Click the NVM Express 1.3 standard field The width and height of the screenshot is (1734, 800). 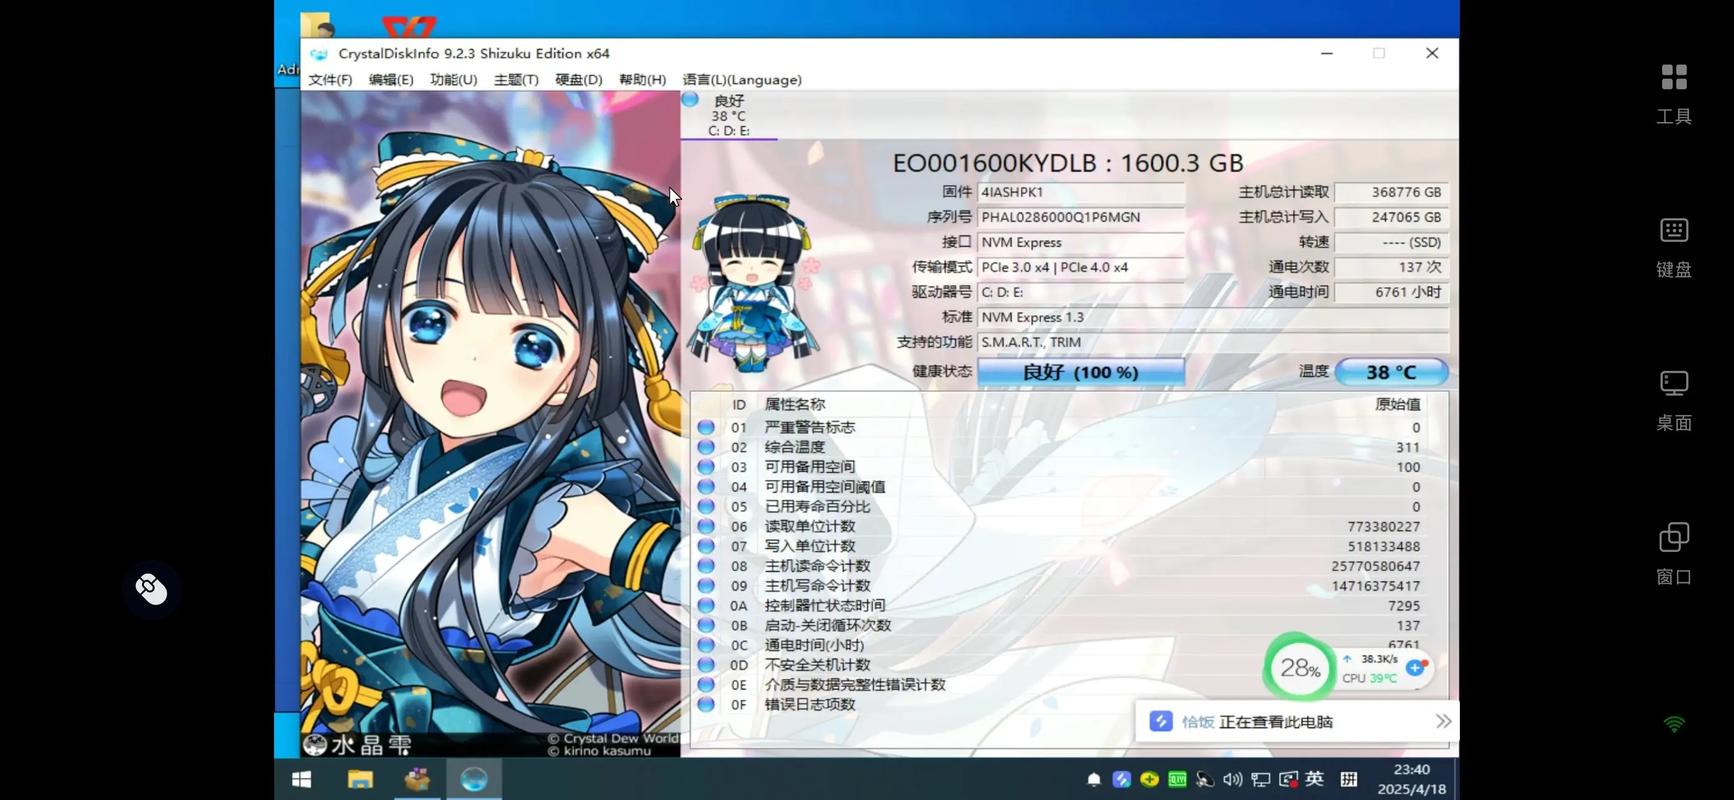pos(1213,317)
